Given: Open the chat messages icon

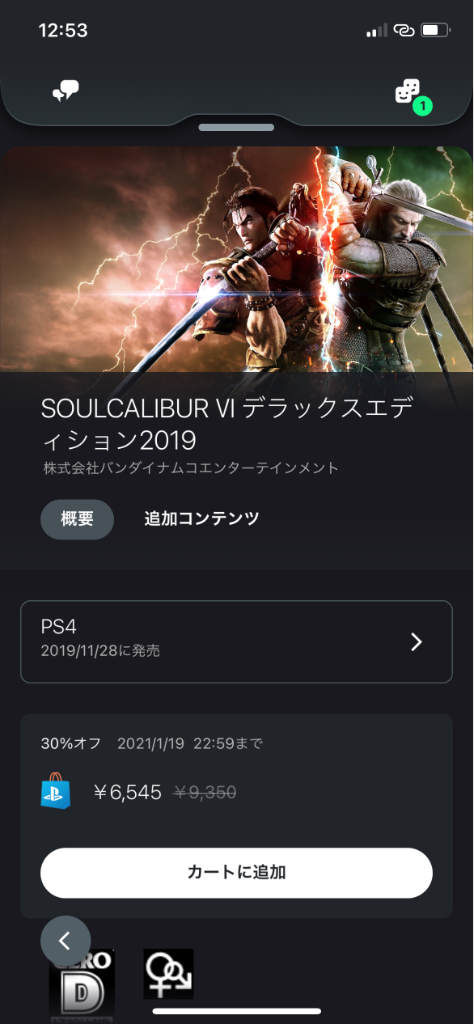Looking at the screenshot, I should (x=65, y=92).
